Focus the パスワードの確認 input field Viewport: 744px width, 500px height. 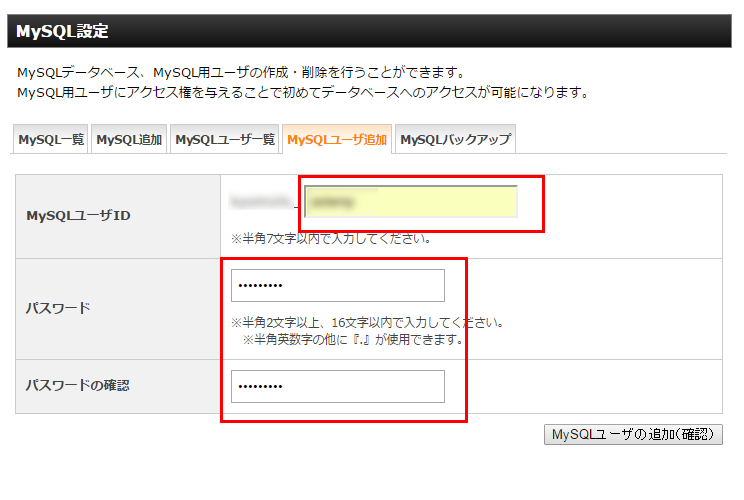[338, 387]
